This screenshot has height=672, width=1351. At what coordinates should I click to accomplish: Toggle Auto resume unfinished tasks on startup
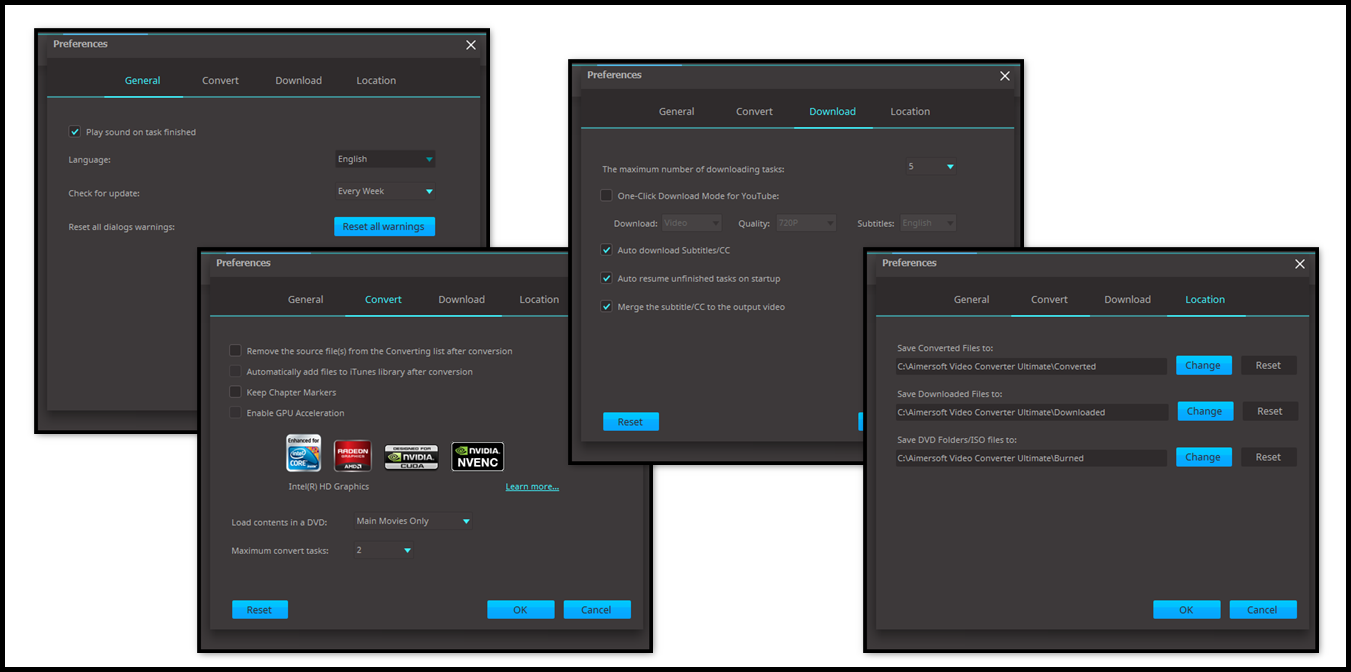point(606,278)
